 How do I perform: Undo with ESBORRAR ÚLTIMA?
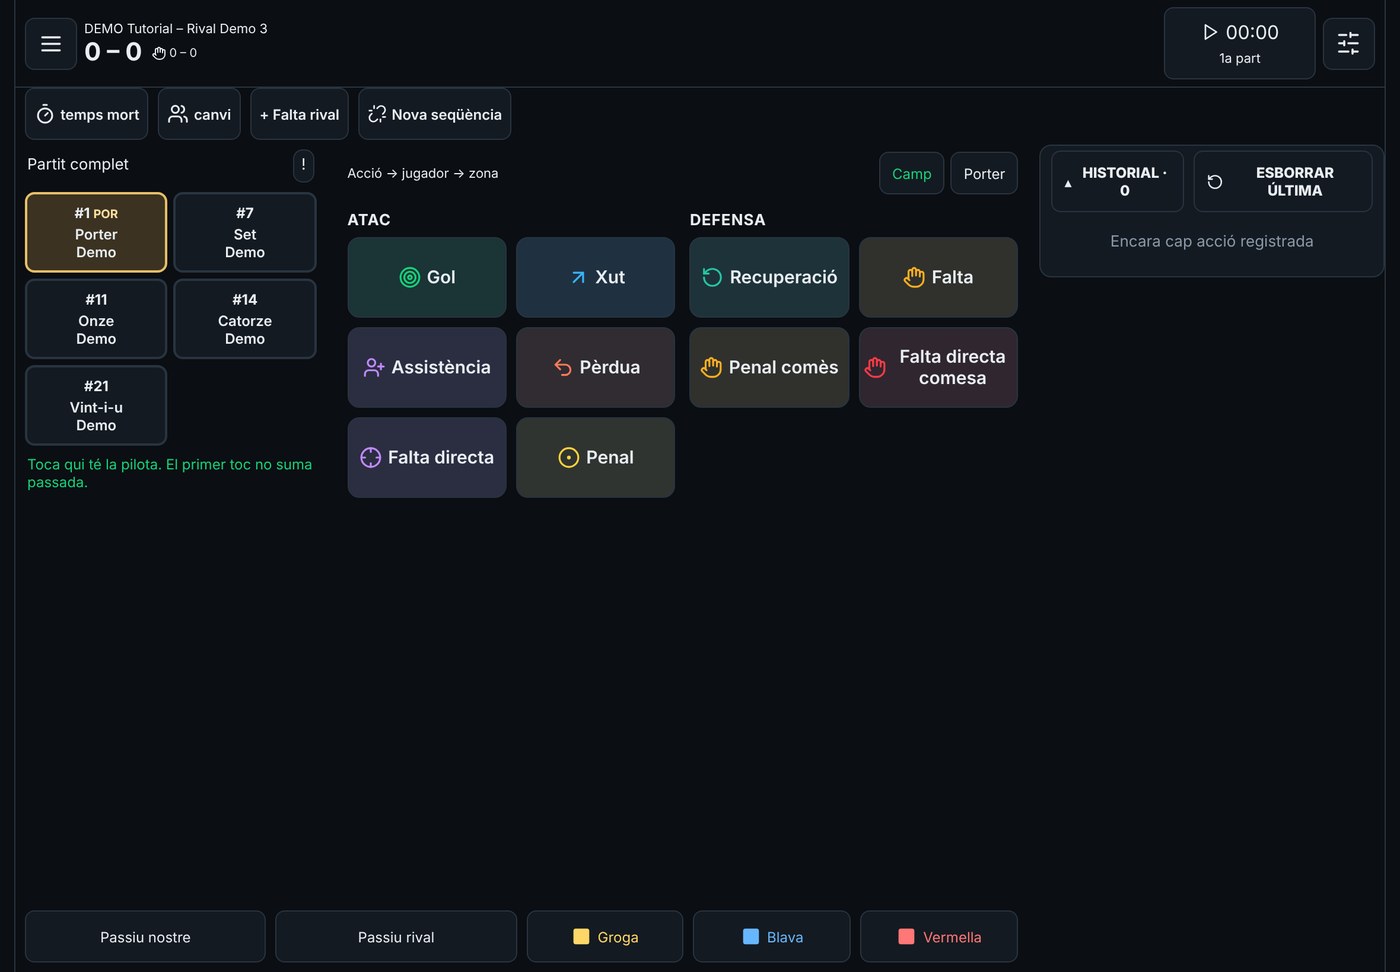pyautogui.click(x=1283, y=181)
